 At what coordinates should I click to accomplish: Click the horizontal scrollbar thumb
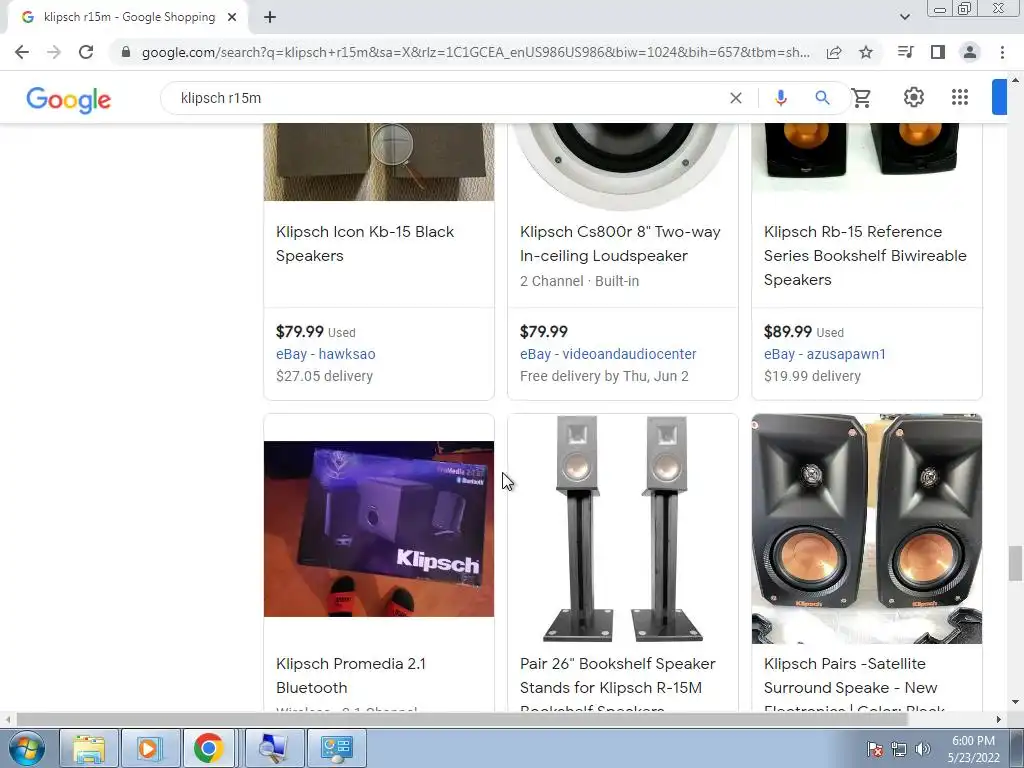pyautogui.click(x=462, y=720)
